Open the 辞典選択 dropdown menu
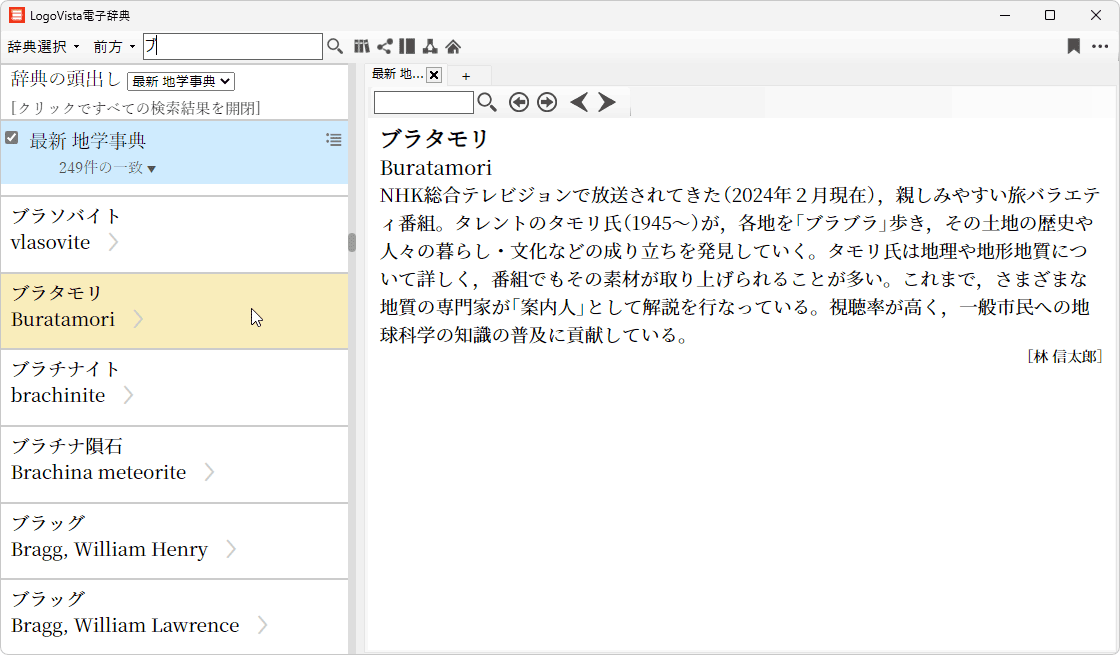 [43, 47]
